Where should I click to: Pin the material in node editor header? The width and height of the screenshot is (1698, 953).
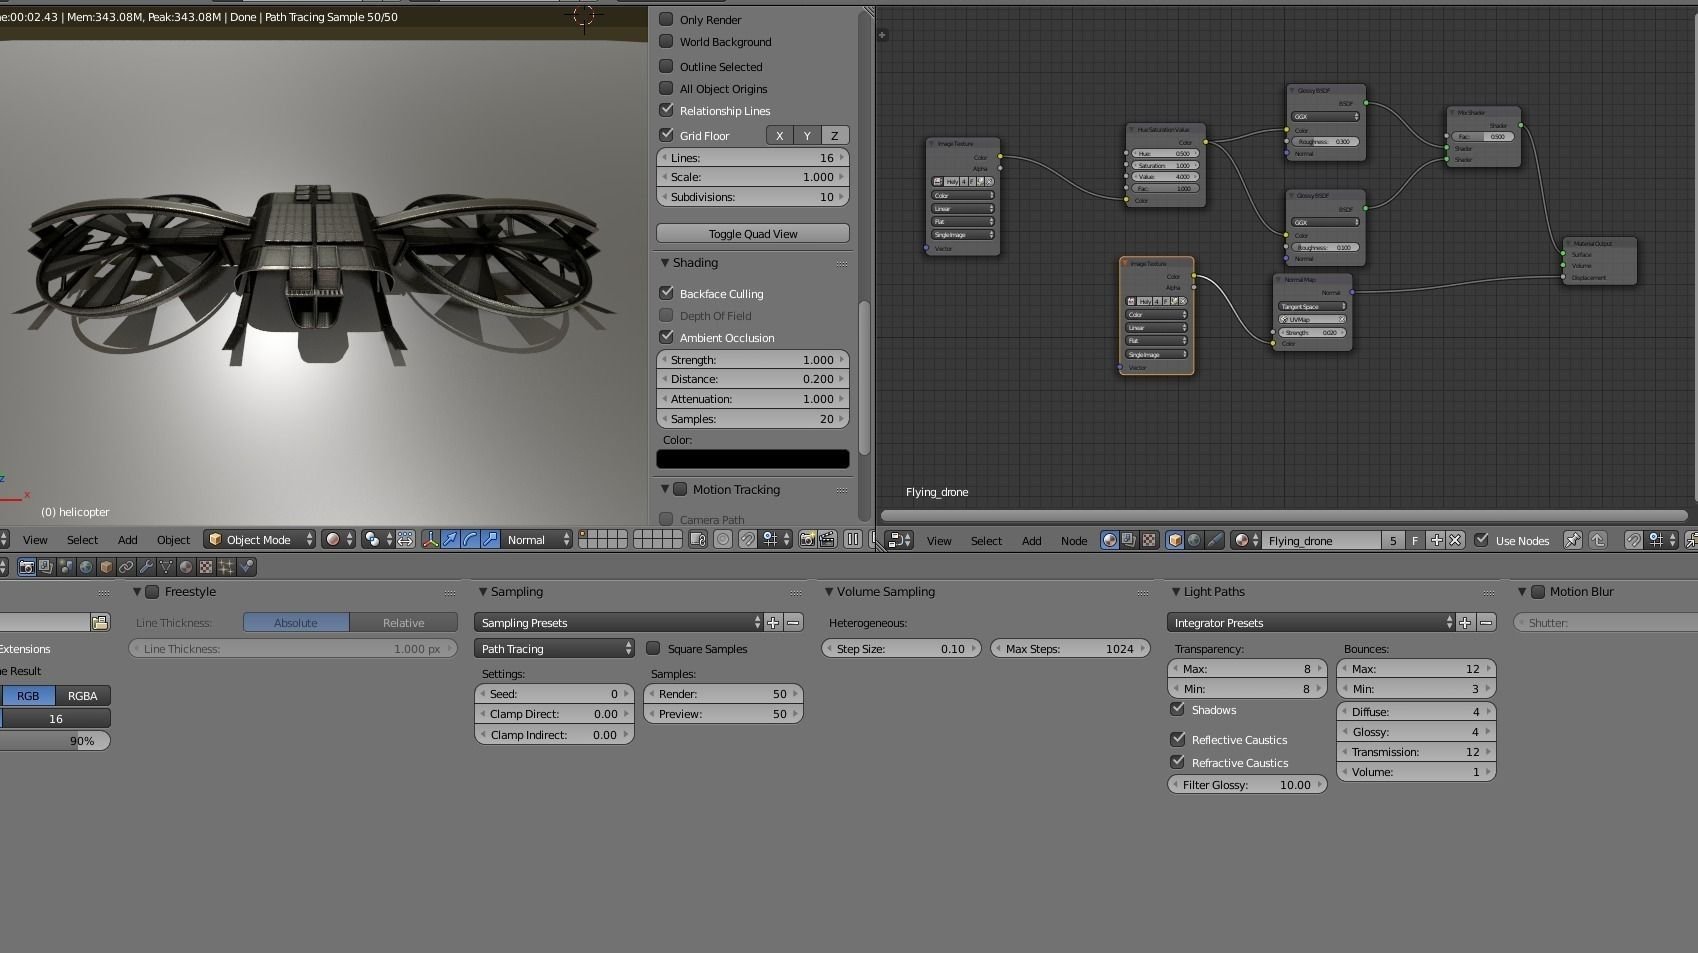[x=1572, y=540]
